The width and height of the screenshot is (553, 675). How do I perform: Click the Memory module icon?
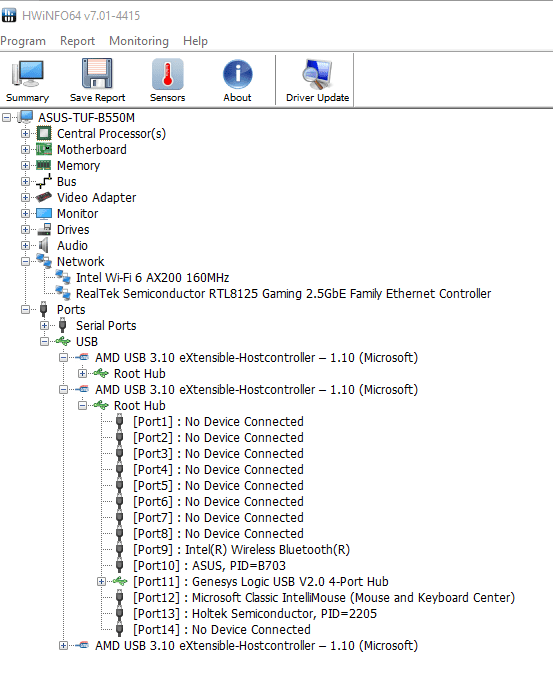[x=43, y=165]
